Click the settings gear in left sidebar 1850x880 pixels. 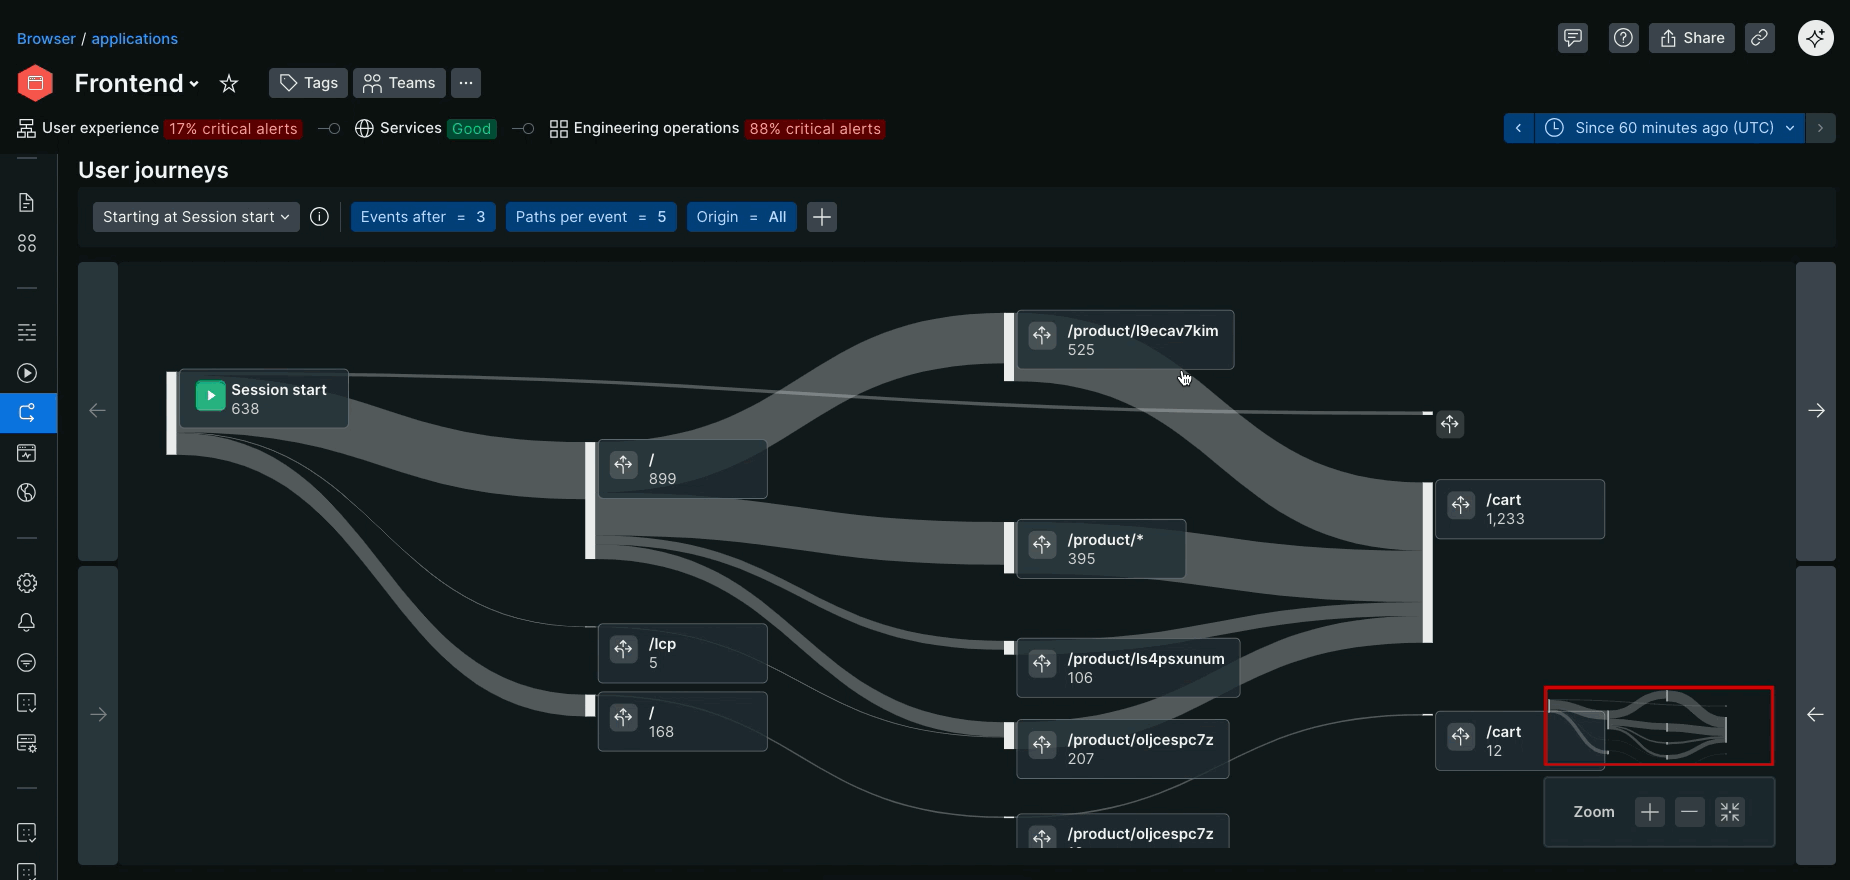[x=27, y=583]
